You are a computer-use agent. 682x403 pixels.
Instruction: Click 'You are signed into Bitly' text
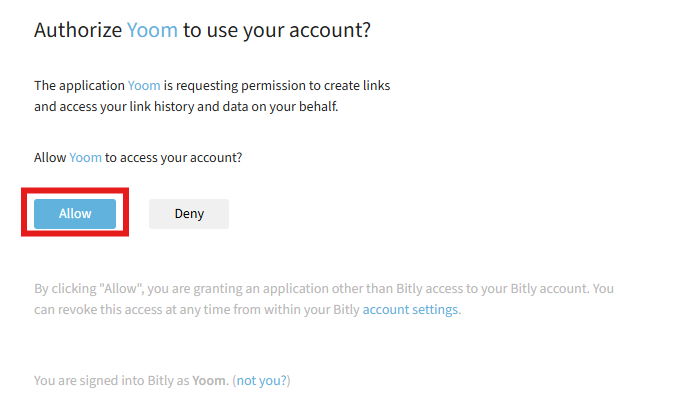click(x=111, y=380)
